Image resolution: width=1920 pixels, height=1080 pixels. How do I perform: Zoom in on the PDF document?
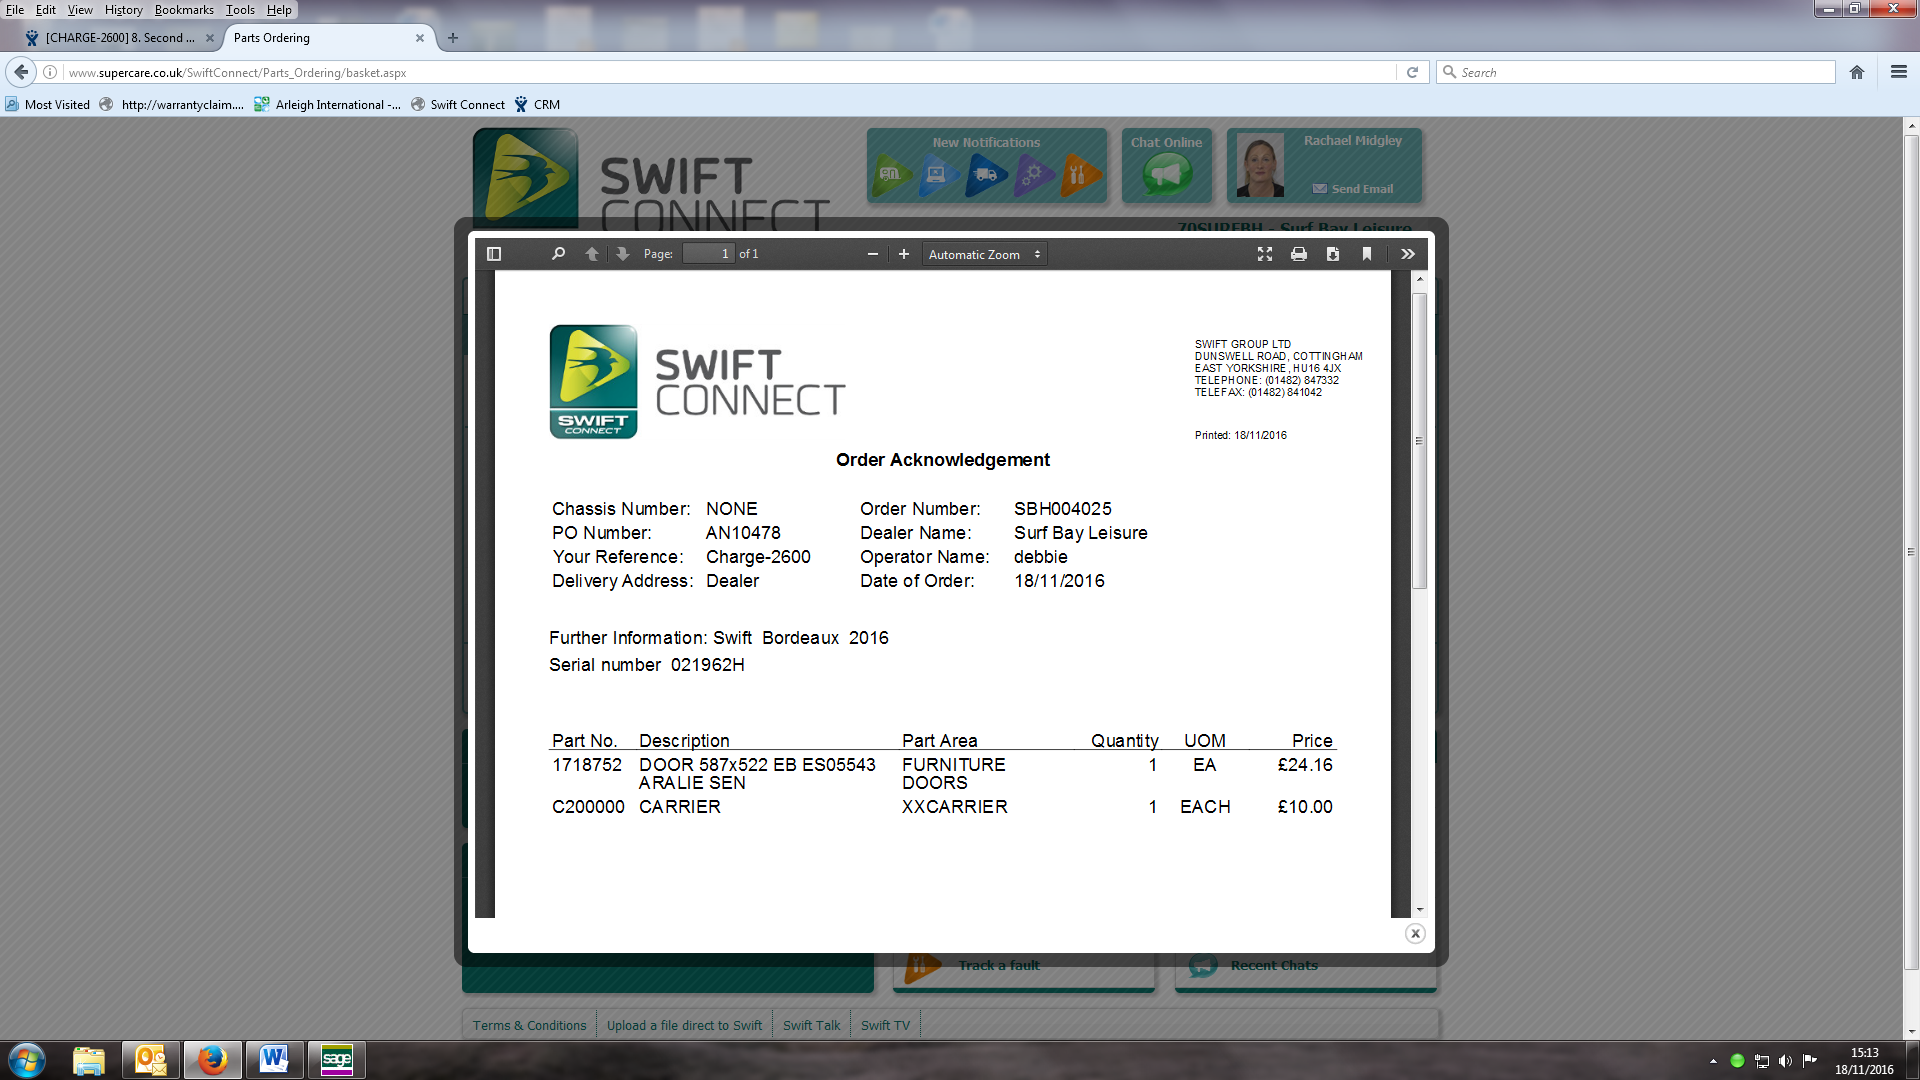(x=904, y=254)
